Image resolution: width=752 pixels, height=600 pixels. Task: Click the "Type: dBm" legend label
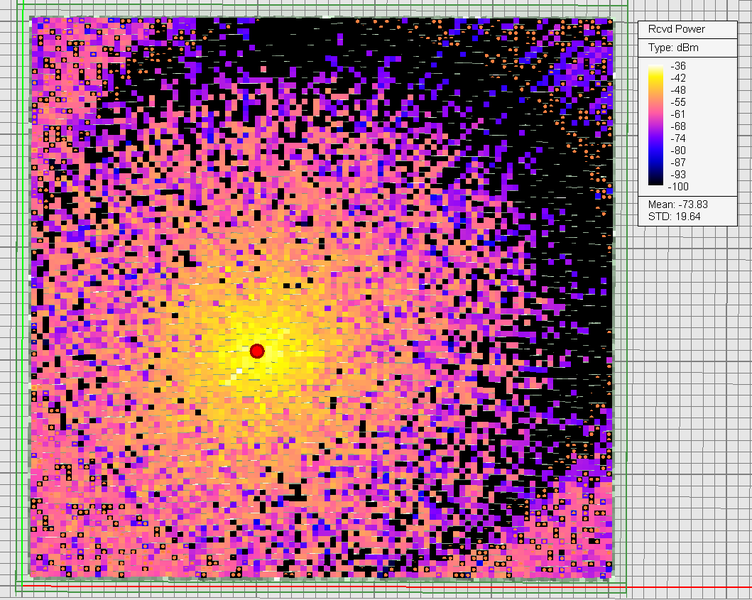(673, 47)
